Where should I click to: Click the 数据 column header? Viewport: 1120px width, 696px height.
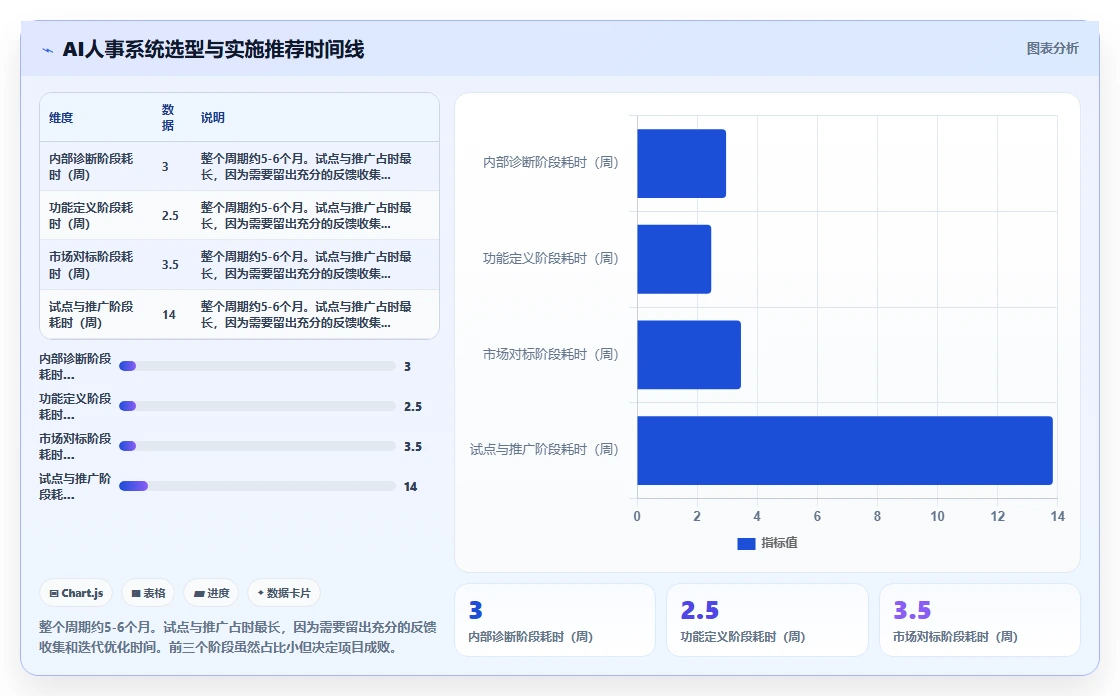pyautogui.click(x=168, y=118)
